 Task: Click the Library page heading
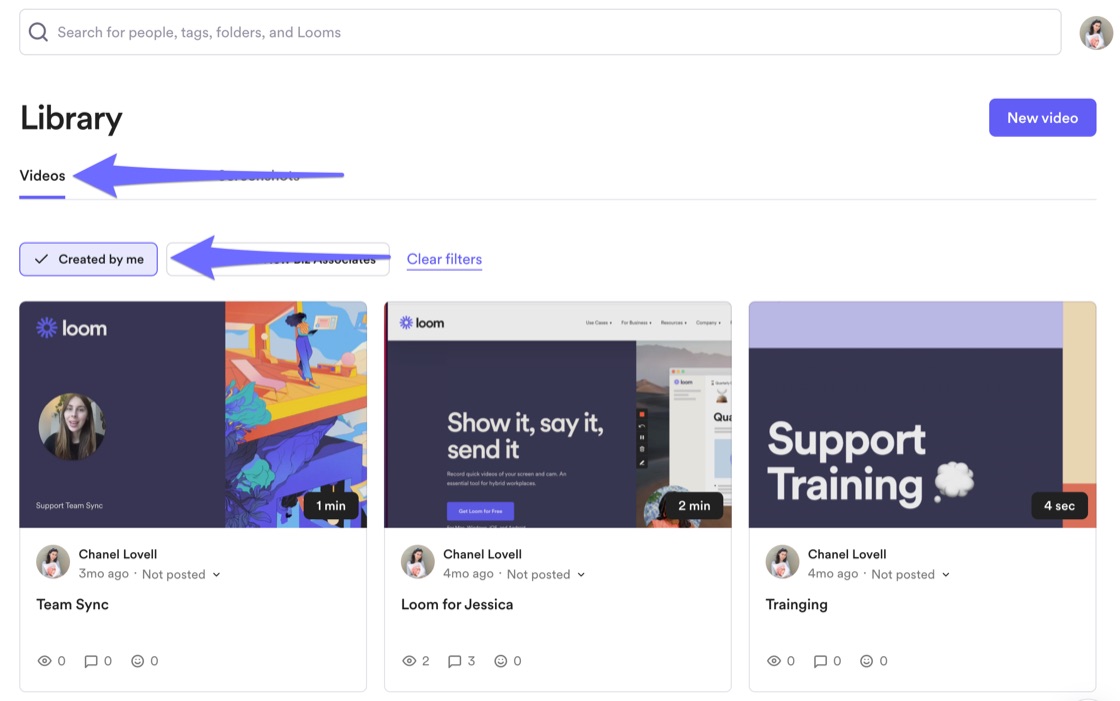(x=71, y=118)
